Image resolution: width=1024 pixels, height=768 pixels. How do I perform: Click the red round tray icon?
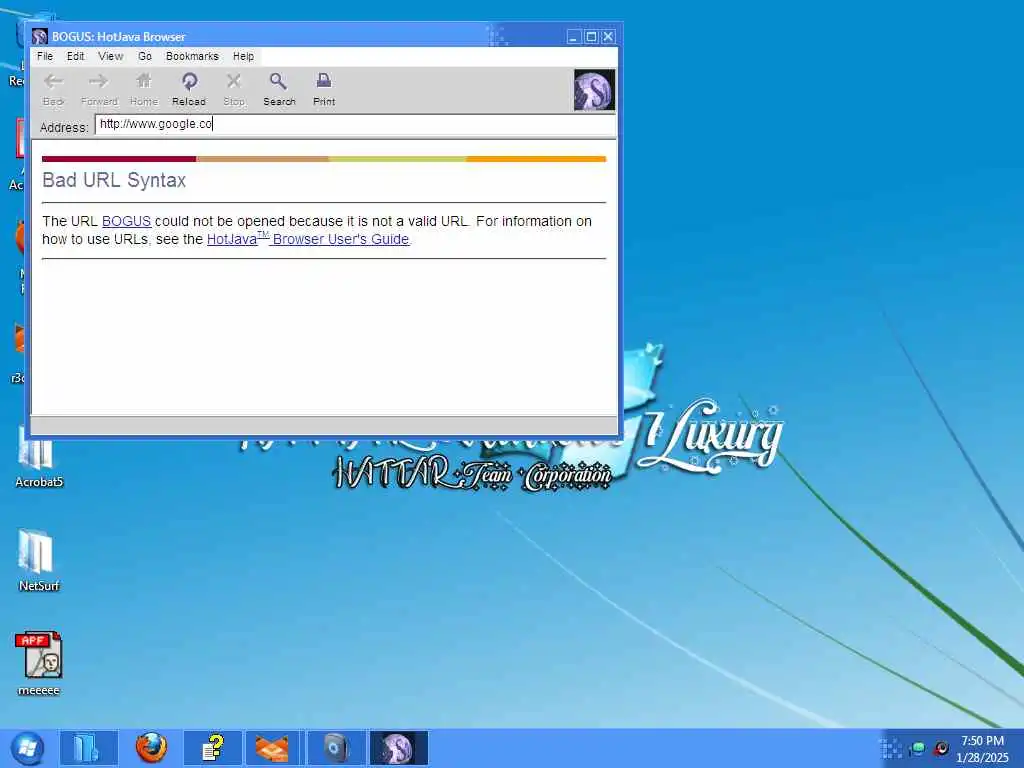[x=941, y=748]
